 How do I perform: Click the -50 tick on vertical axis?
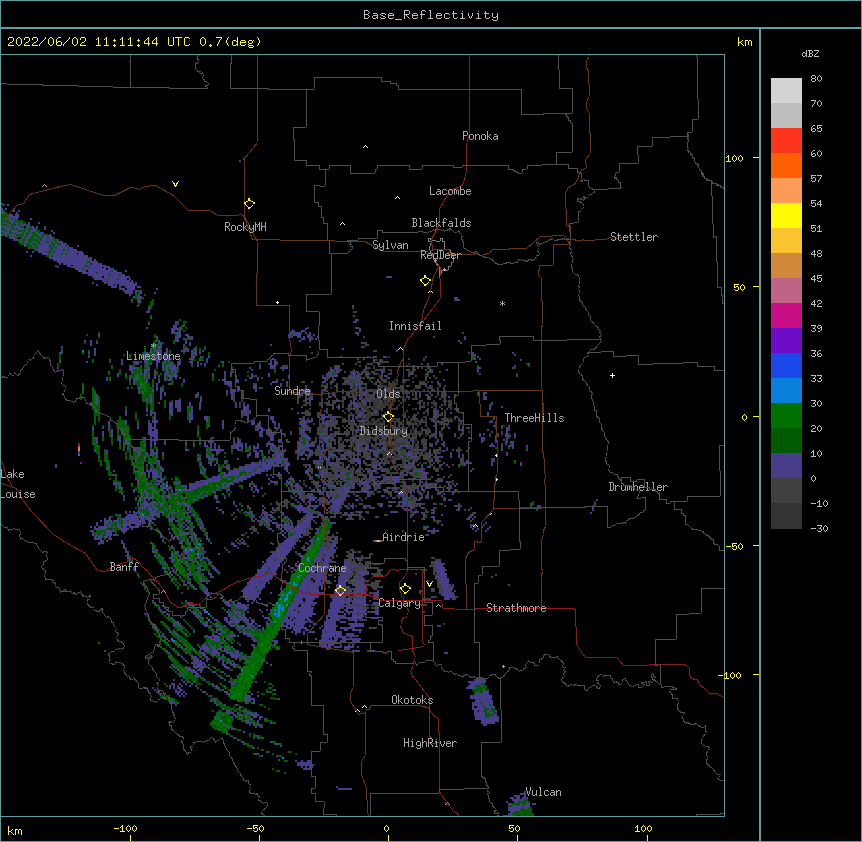734,546
